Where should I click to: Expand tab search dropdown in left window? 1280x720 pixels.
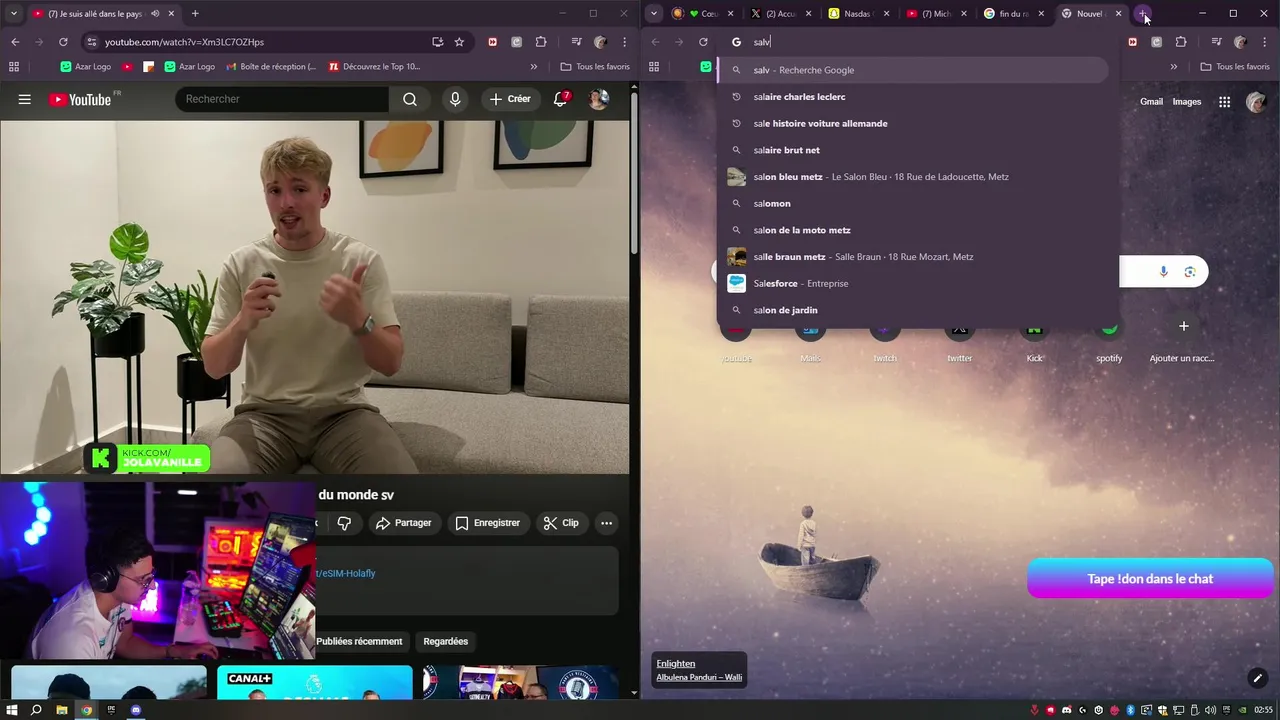pos(14,14)
